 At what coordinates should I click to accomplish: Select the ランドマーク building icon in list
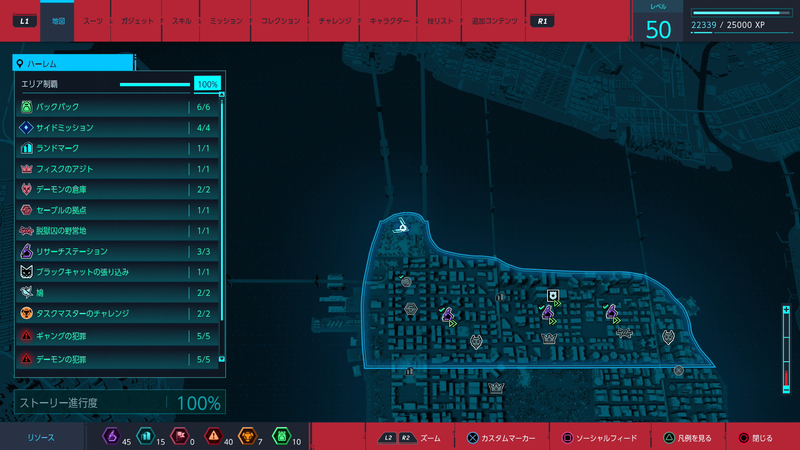[27, 148]
